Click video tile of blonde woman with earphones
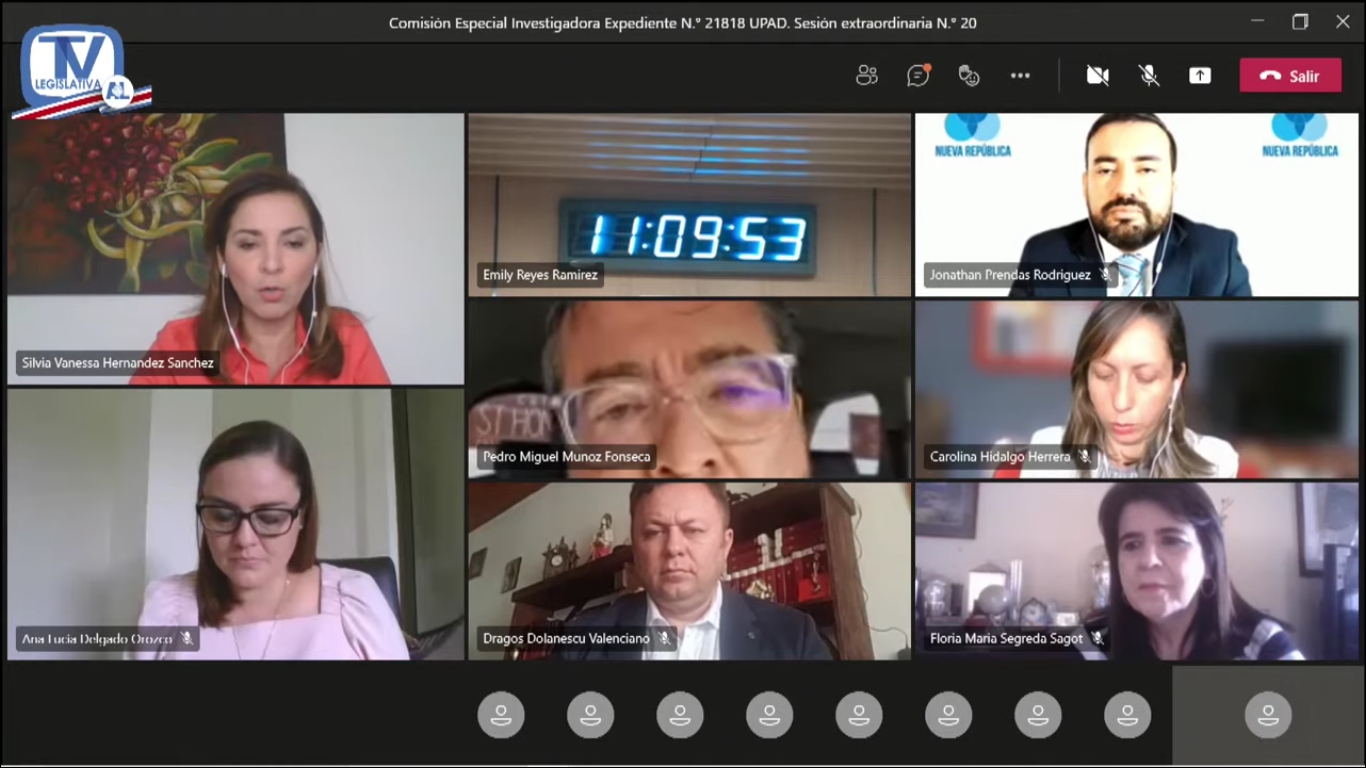 click(1137, 389)
